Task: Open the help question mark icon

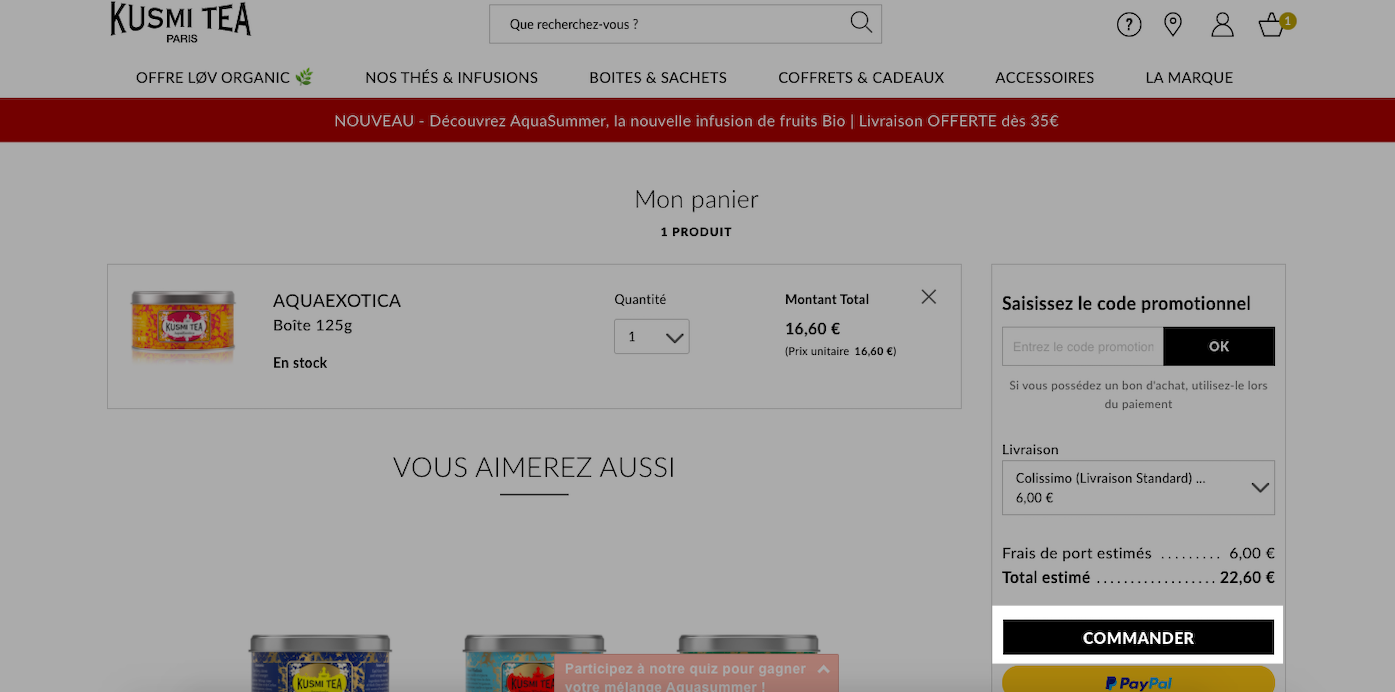Action: coord(1129,25)
